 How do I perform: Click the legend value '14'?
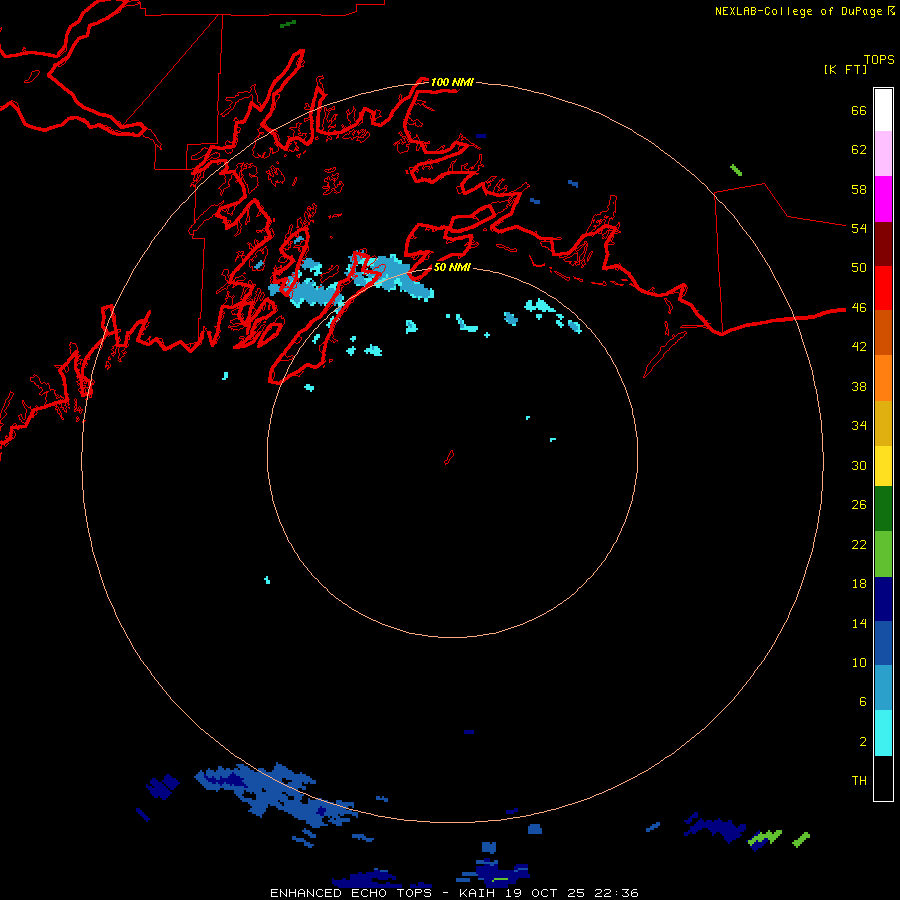(859, 623)
